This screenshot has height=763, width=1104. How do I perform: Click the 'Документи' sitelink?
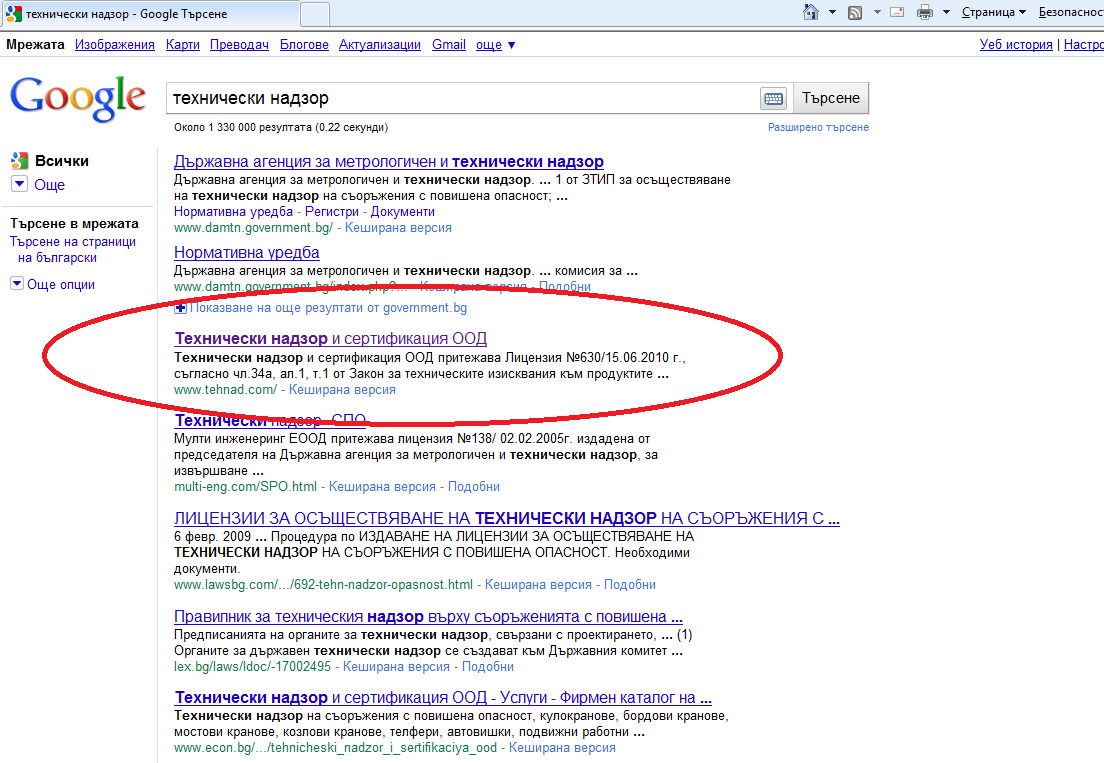pyautogui.click(x=403, y=211)
